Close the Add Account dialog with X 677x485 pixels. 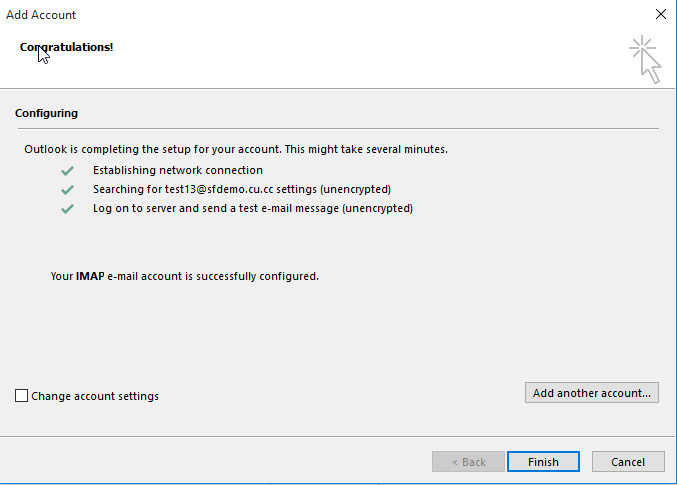pyautogui.click(x=661, y=14)
